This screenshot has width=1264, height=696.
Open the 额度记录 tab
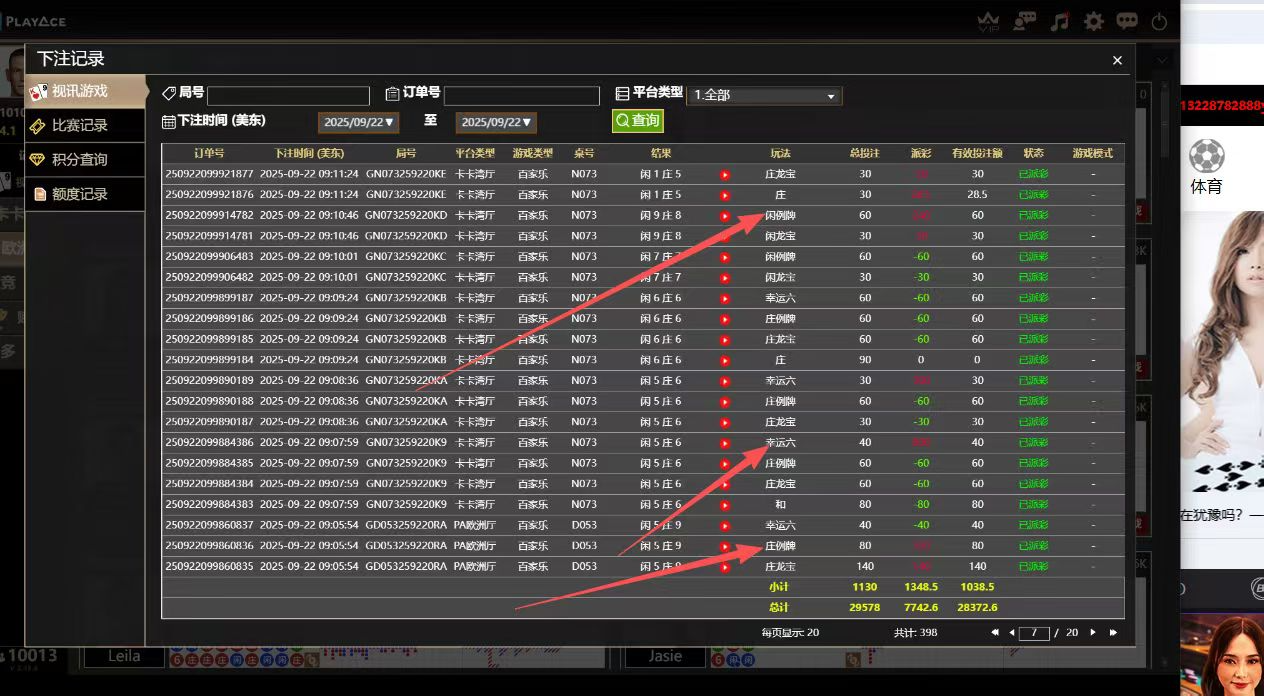[x=85, y=194]
